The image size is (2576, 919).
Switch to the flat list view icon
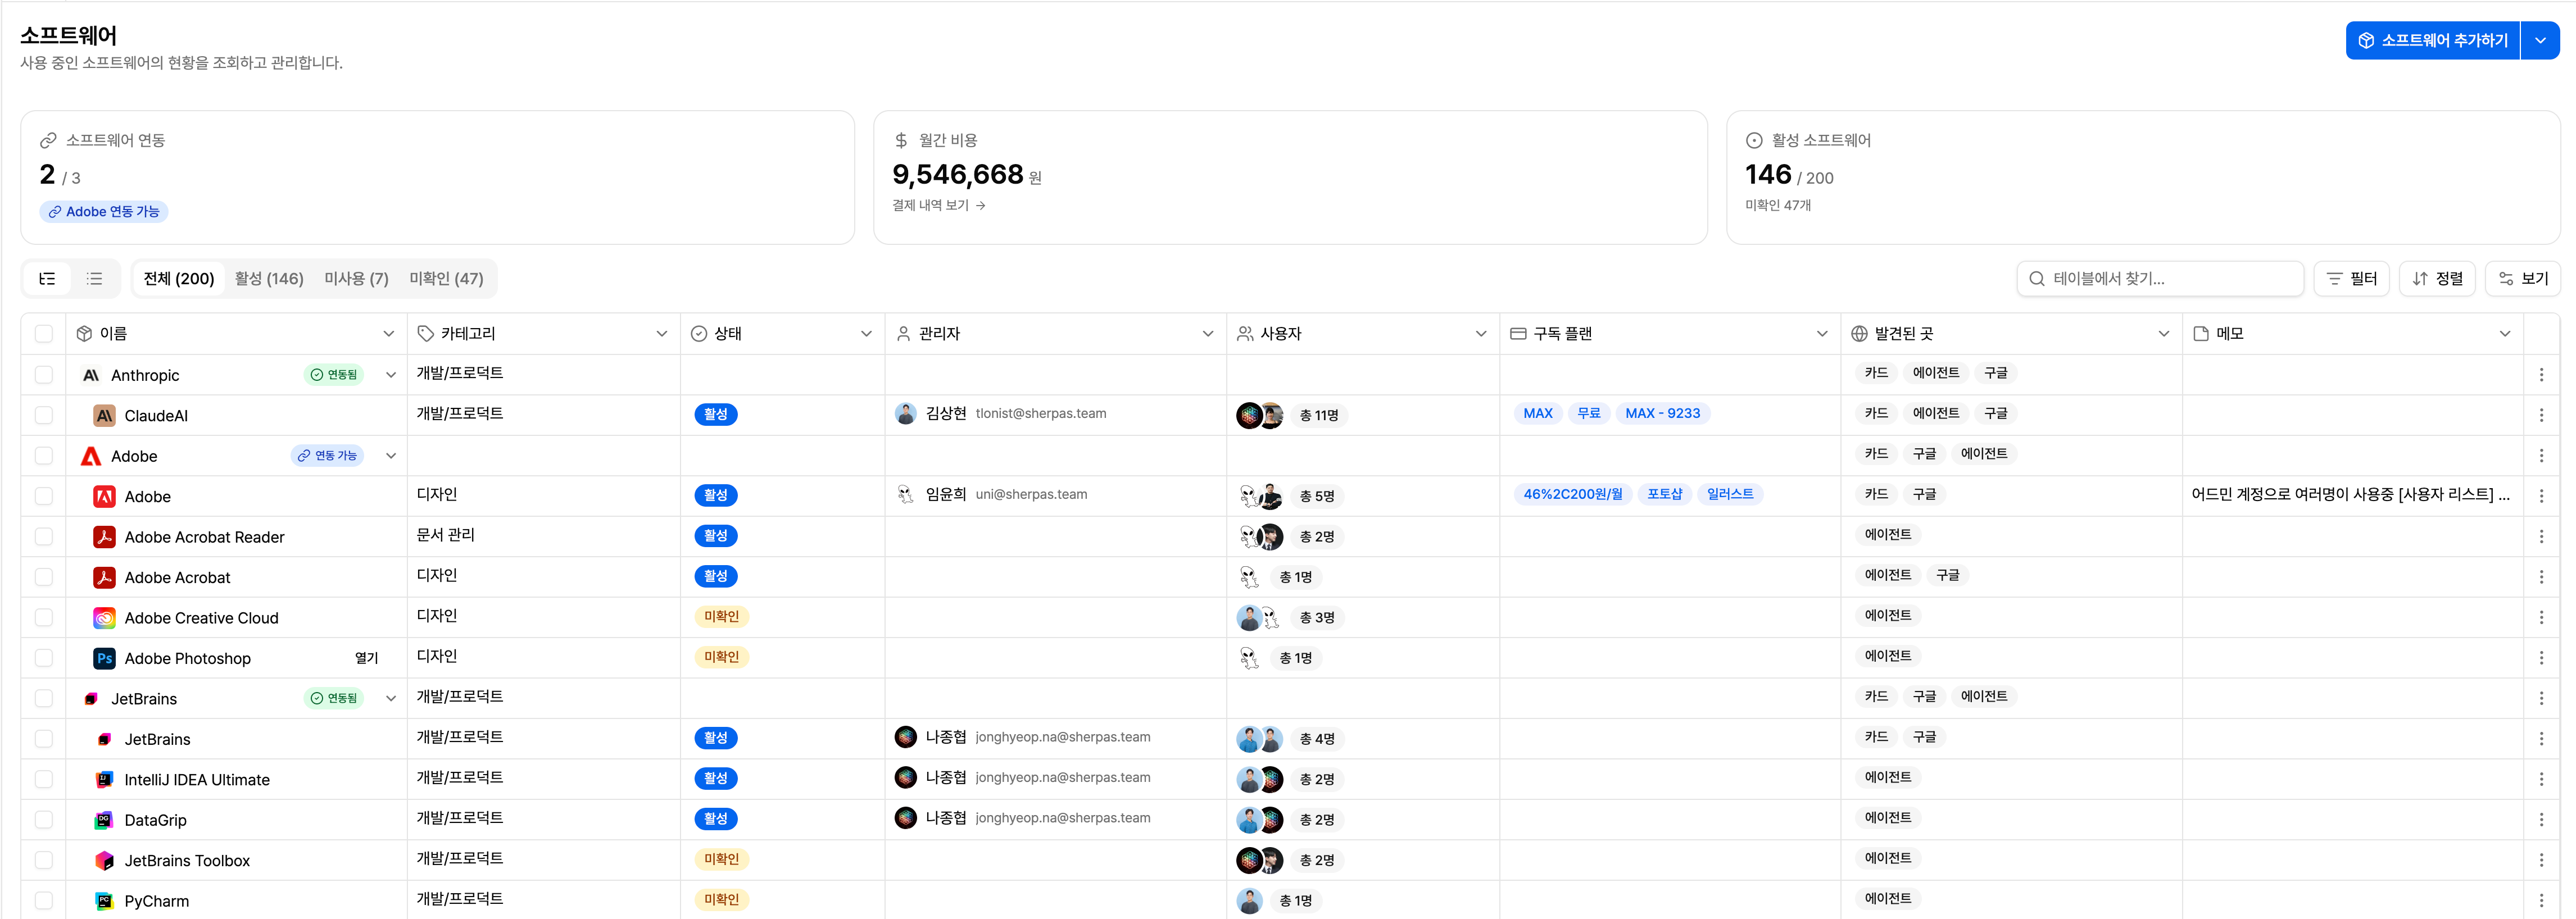[94, 279]
